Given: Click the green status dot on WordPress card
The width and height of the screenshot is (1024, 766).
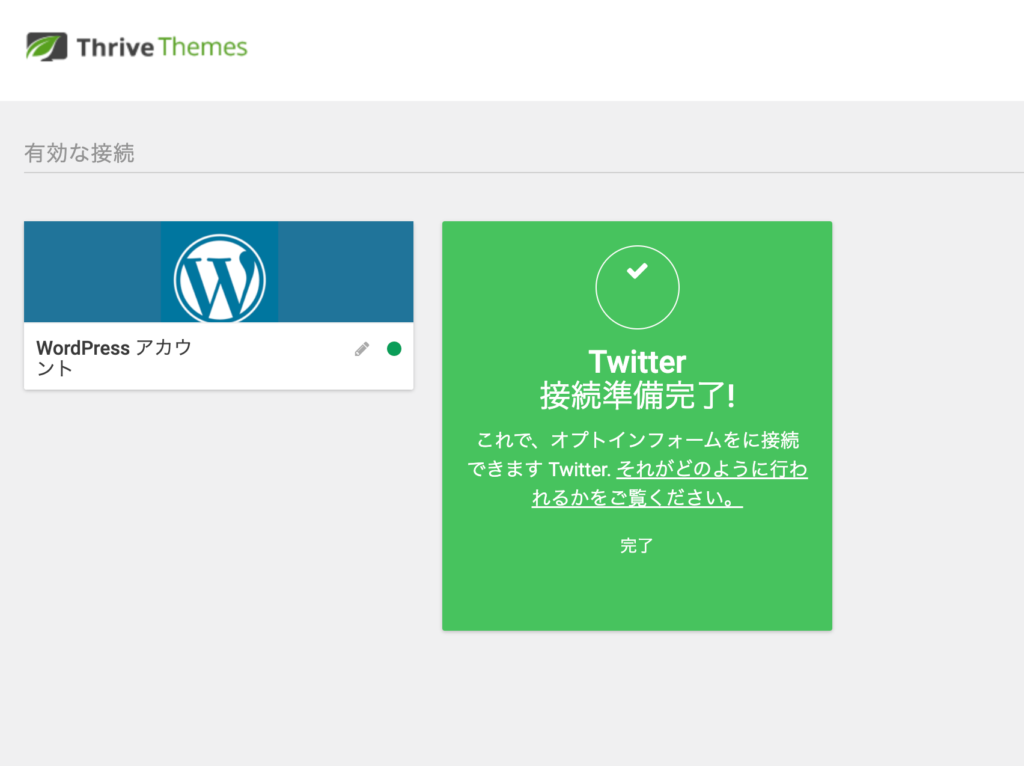Looking at the screenshot, I should (394, 349).
